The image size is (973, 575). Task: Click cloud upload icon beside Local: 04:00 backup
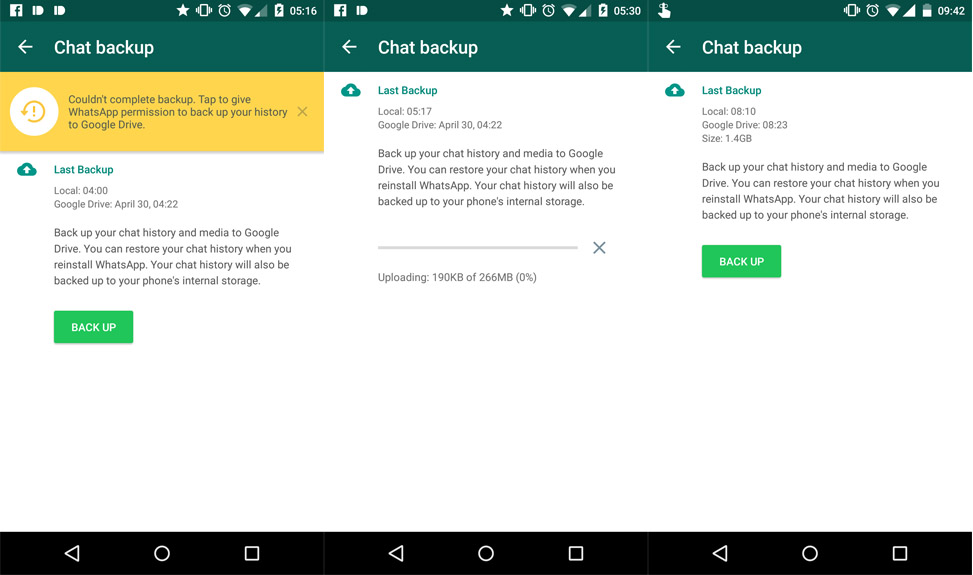coord(27,170)
